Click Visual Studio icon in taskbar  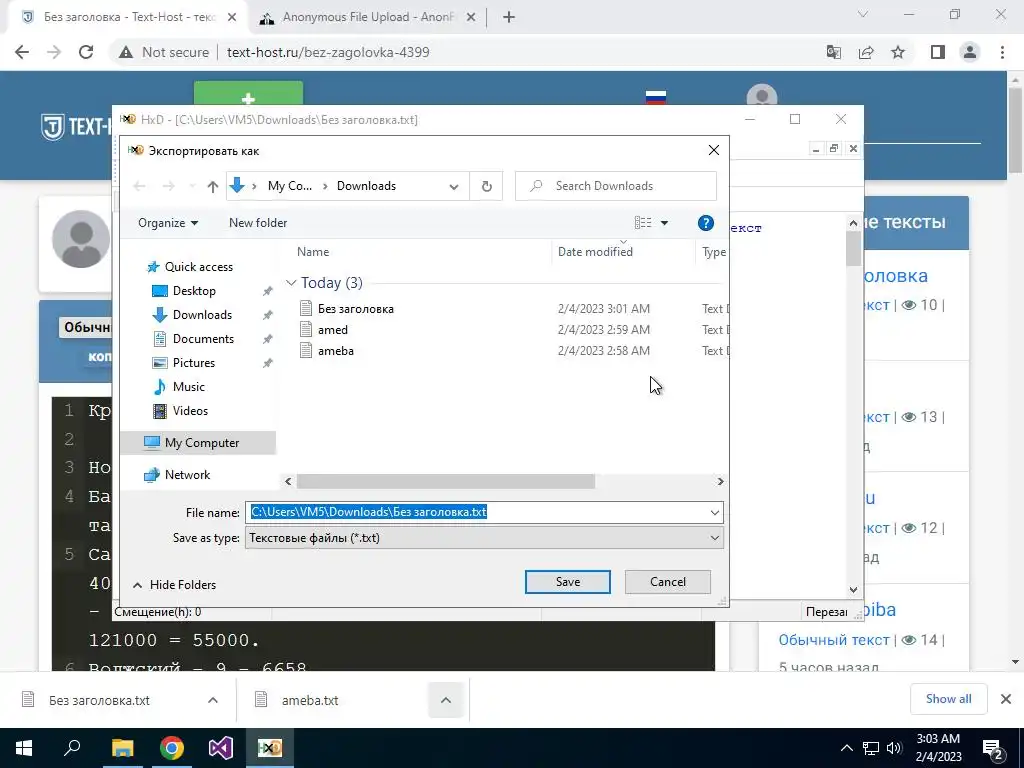221,748
